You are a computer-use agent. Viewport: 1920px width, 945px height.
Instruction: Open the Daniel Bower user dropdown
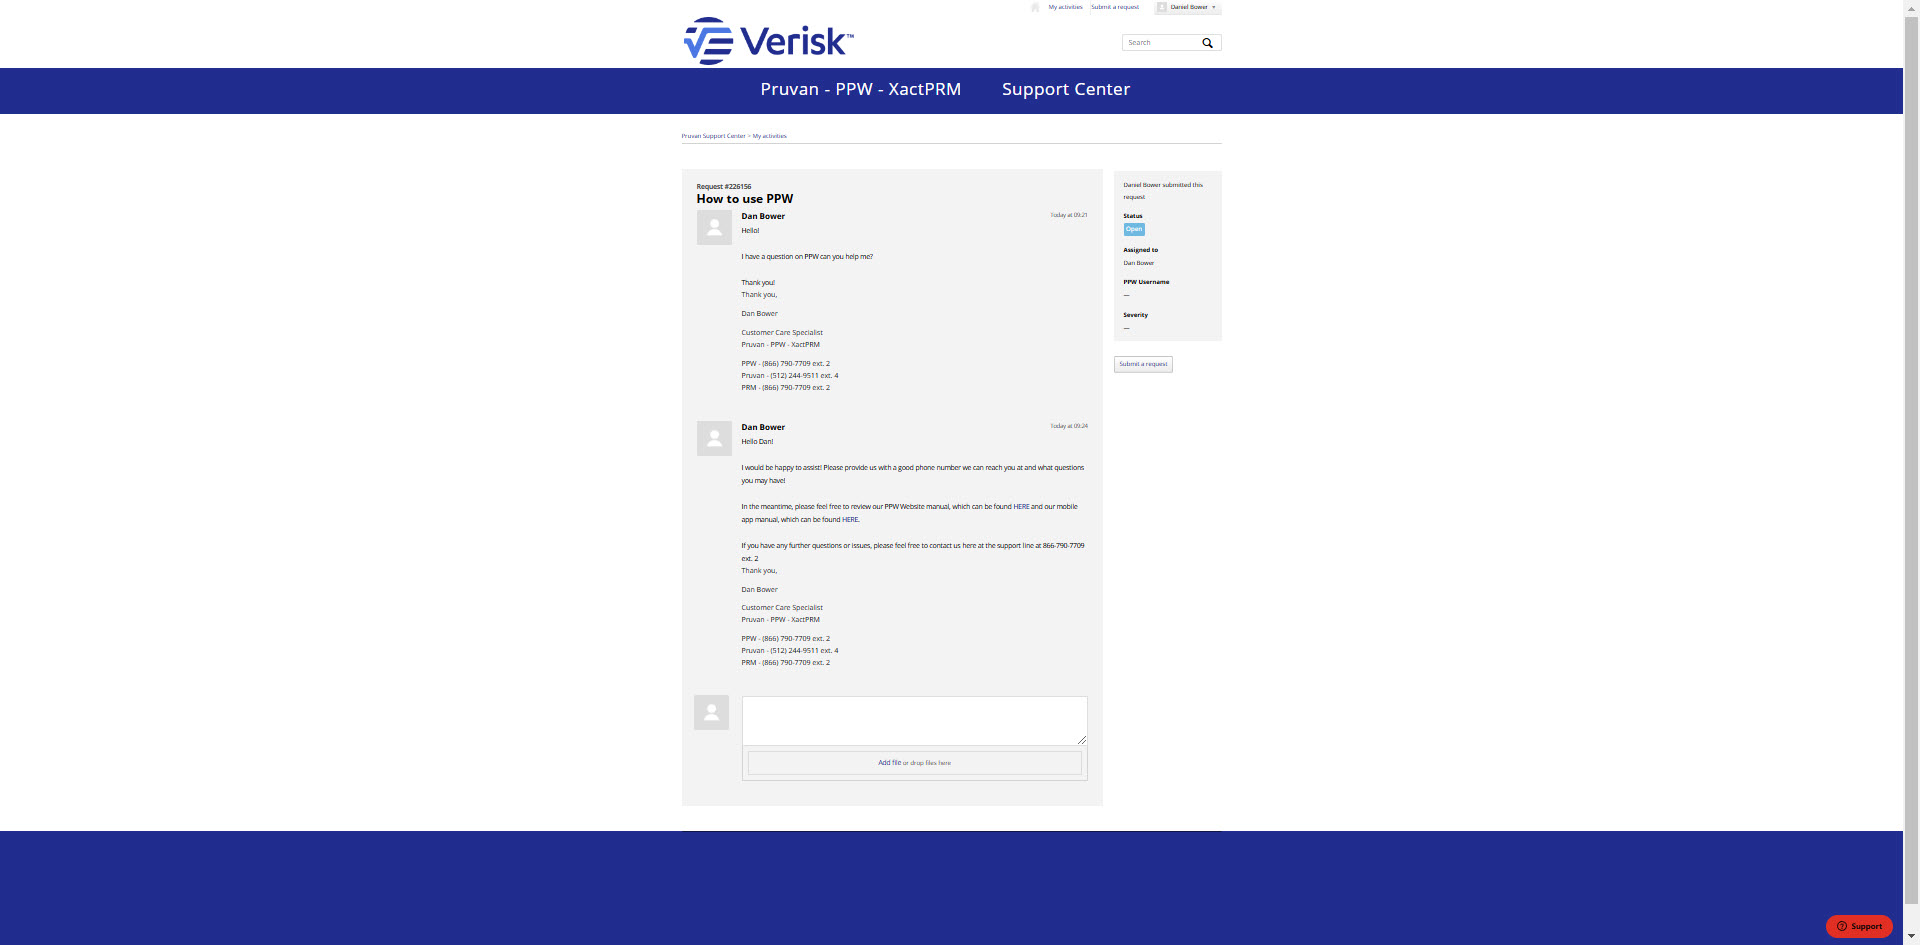[1188, 7]
